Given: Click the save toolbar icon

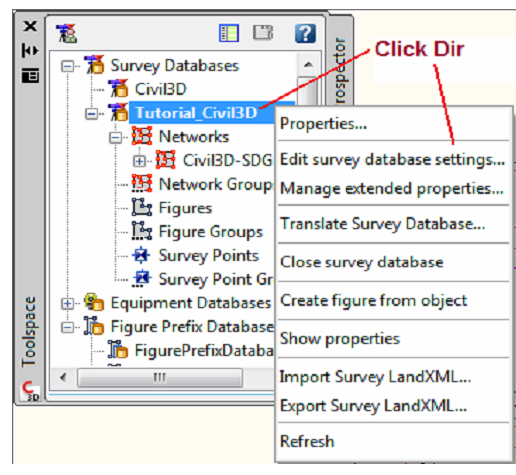Looking at the screenshot, I should [263, 33].
